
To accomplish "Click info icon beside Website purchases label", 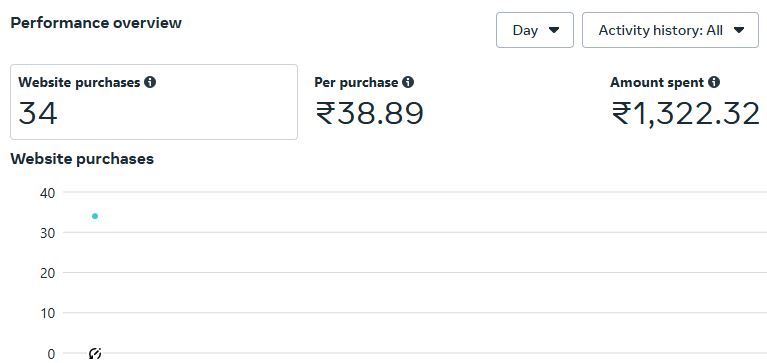I will pos(150,82).
